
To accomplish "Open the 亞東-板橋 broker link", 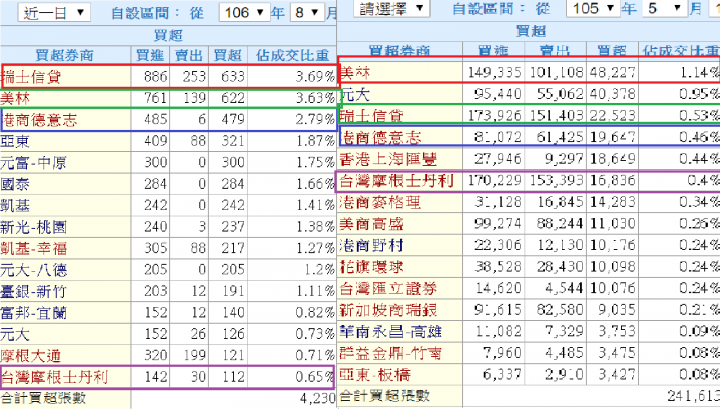I will pyautogui.click(x=375, y=375).
